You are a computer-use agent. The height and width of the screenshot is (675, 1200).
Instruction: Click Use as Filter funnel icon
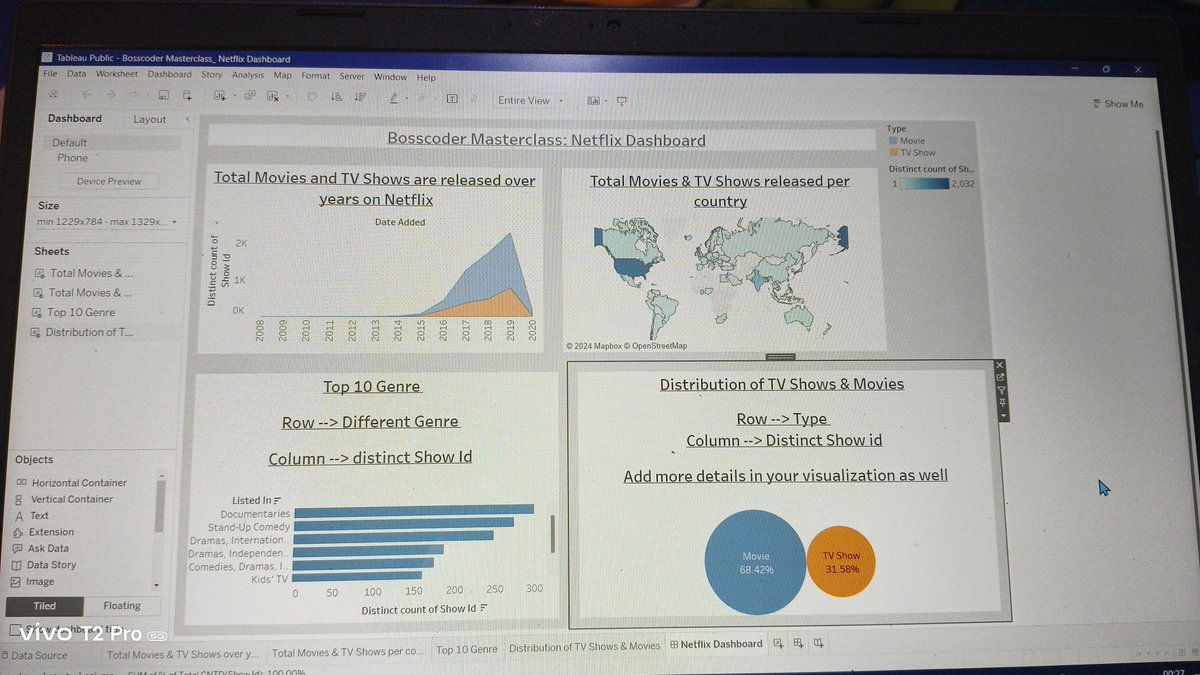(x=1002, y=391)
